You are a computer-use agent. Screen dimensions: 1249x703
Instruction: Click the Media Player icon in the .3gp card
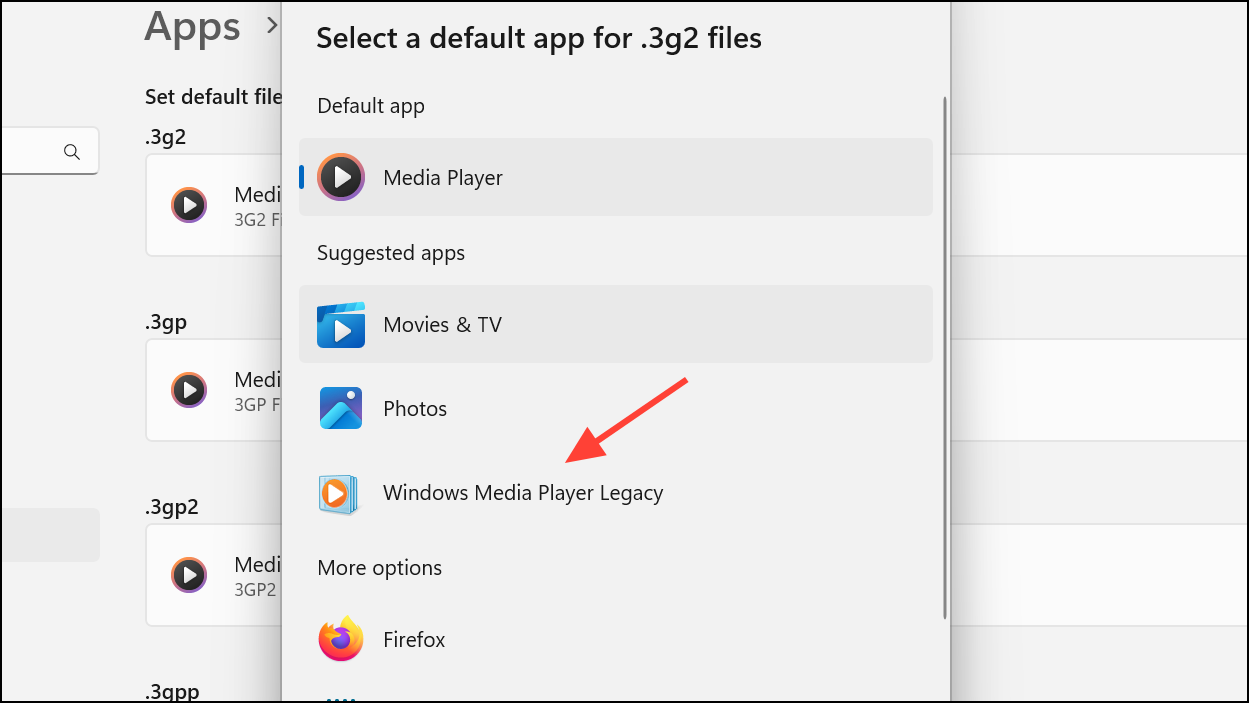189,390
